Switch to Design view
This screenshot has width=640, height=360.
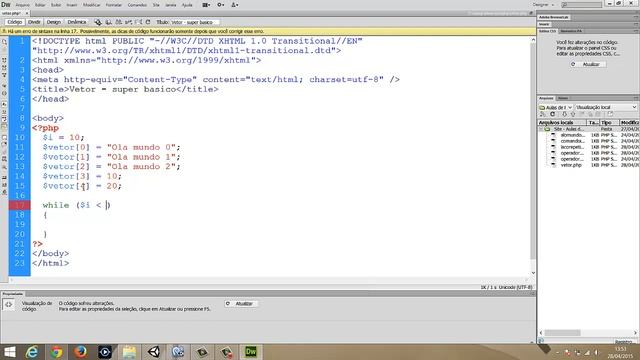pos(53,22)
